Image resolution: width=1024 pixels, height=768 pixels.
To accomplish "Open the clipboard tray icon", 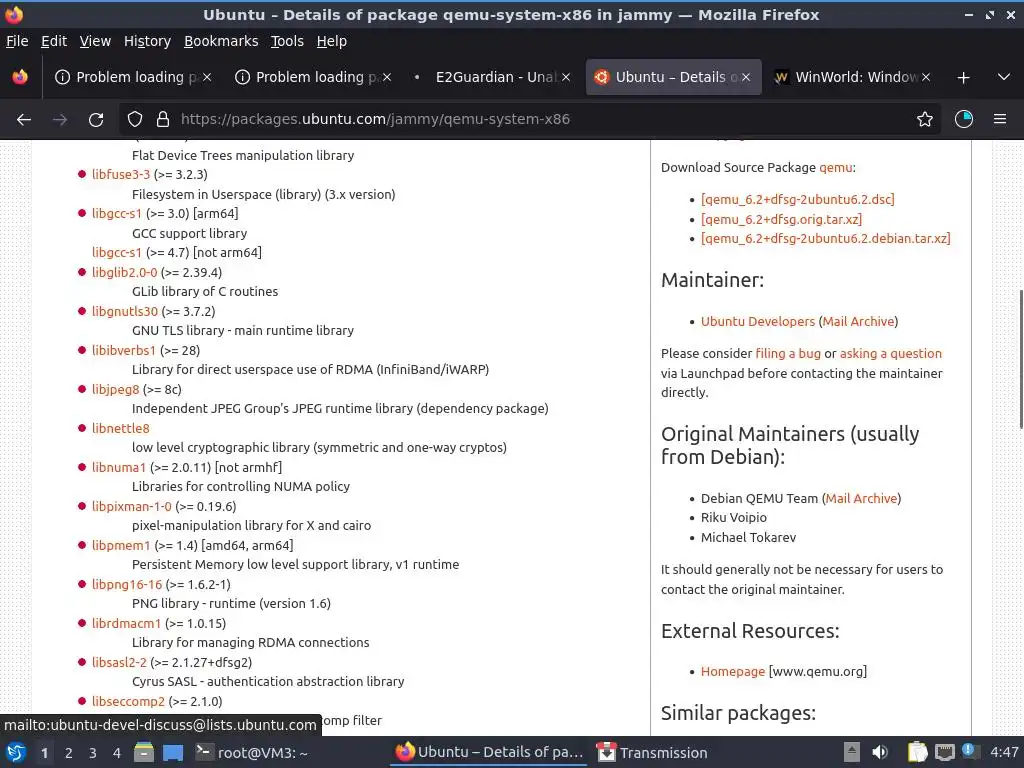I will point(918,752).
